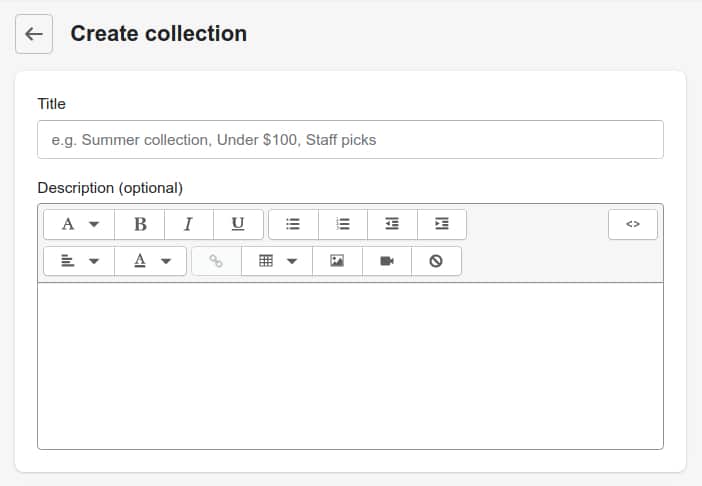Click the Title input field
This screenshot has width=702, height=486.
[351, 140]
